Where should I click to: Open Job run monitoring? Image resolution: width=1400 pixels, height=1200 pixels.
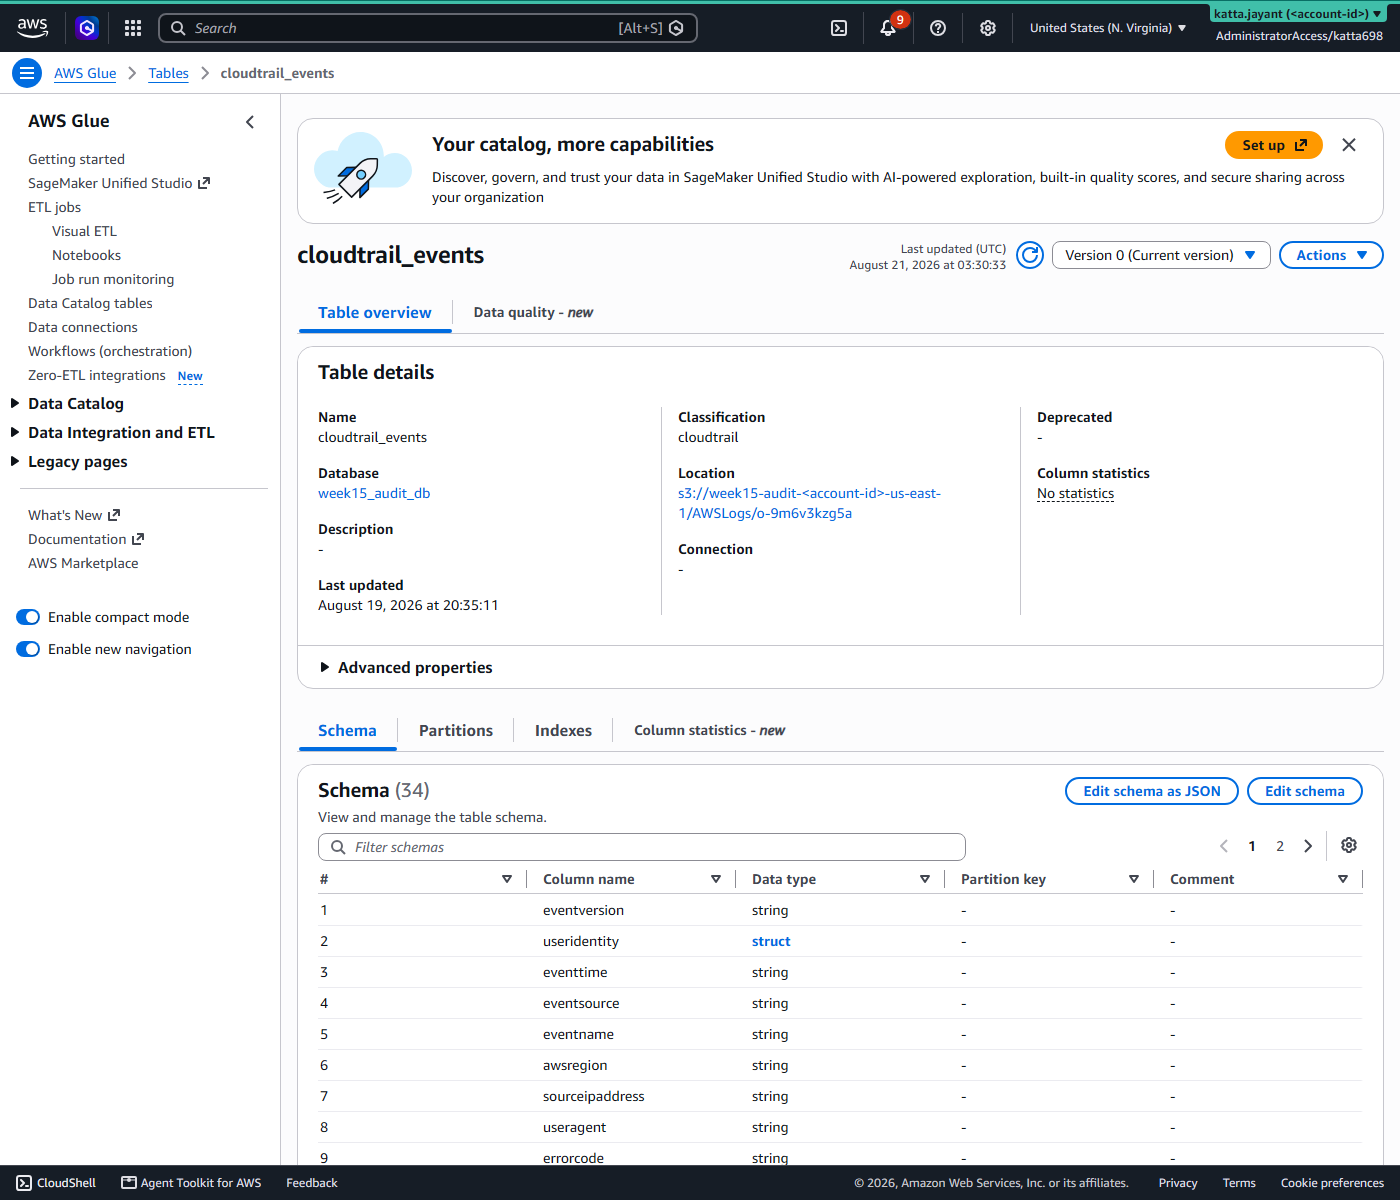point(113,279)
